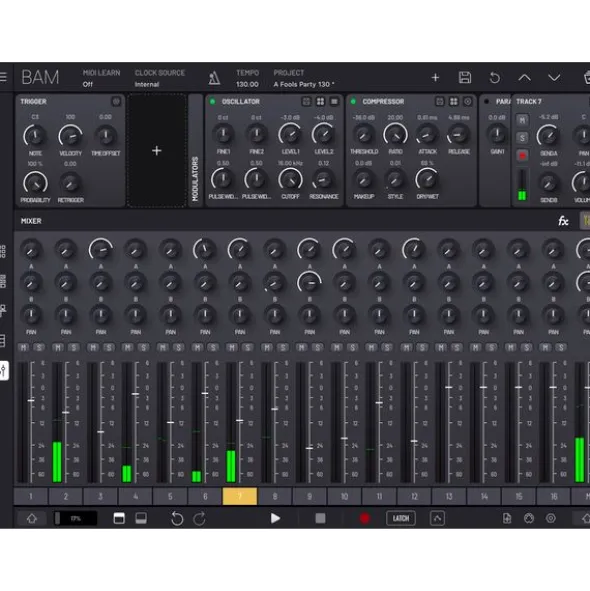Open Compressor preset icon
Screen dimensions: 590x591
coord(440,101)
